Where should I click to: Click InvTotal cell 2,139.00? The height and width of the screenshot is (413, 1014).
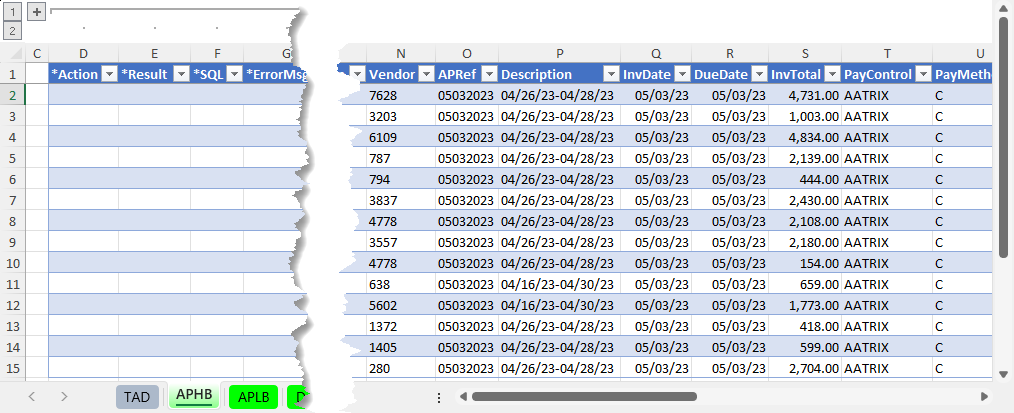tap(805, 158)
